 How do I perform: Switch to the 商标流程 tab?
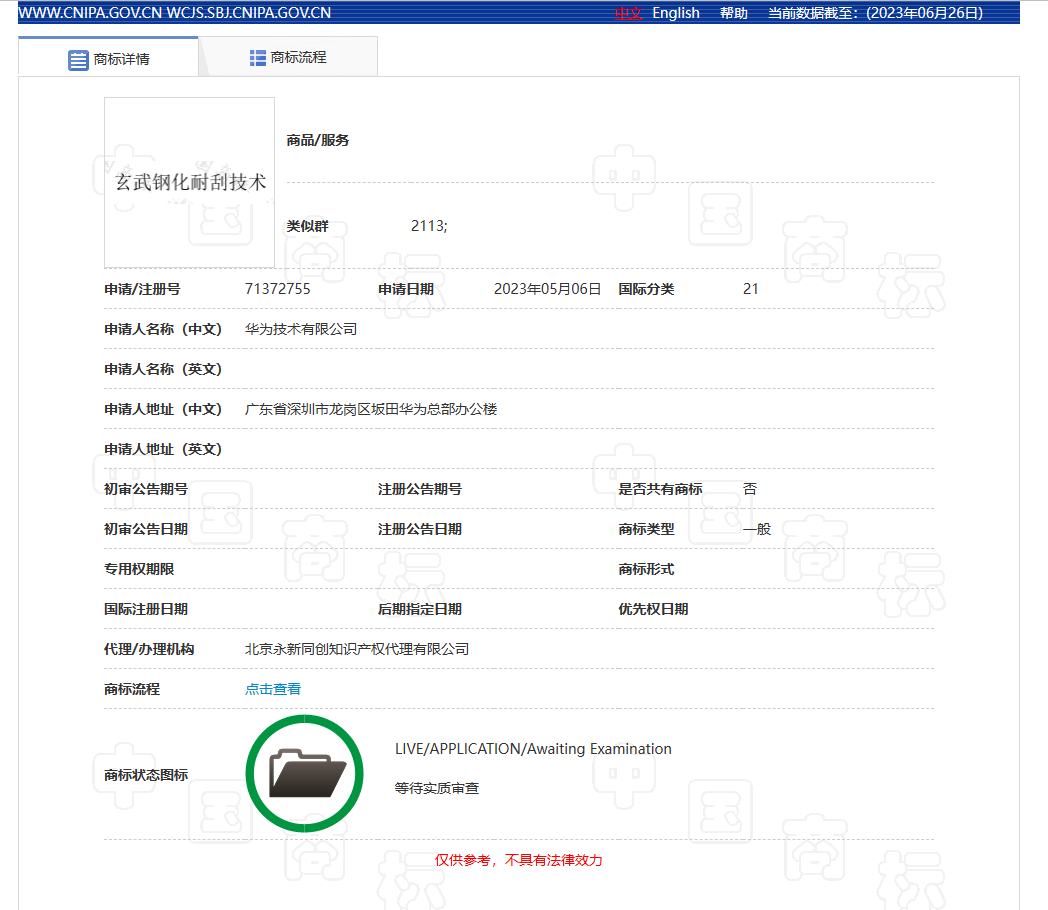coord(288,57)
